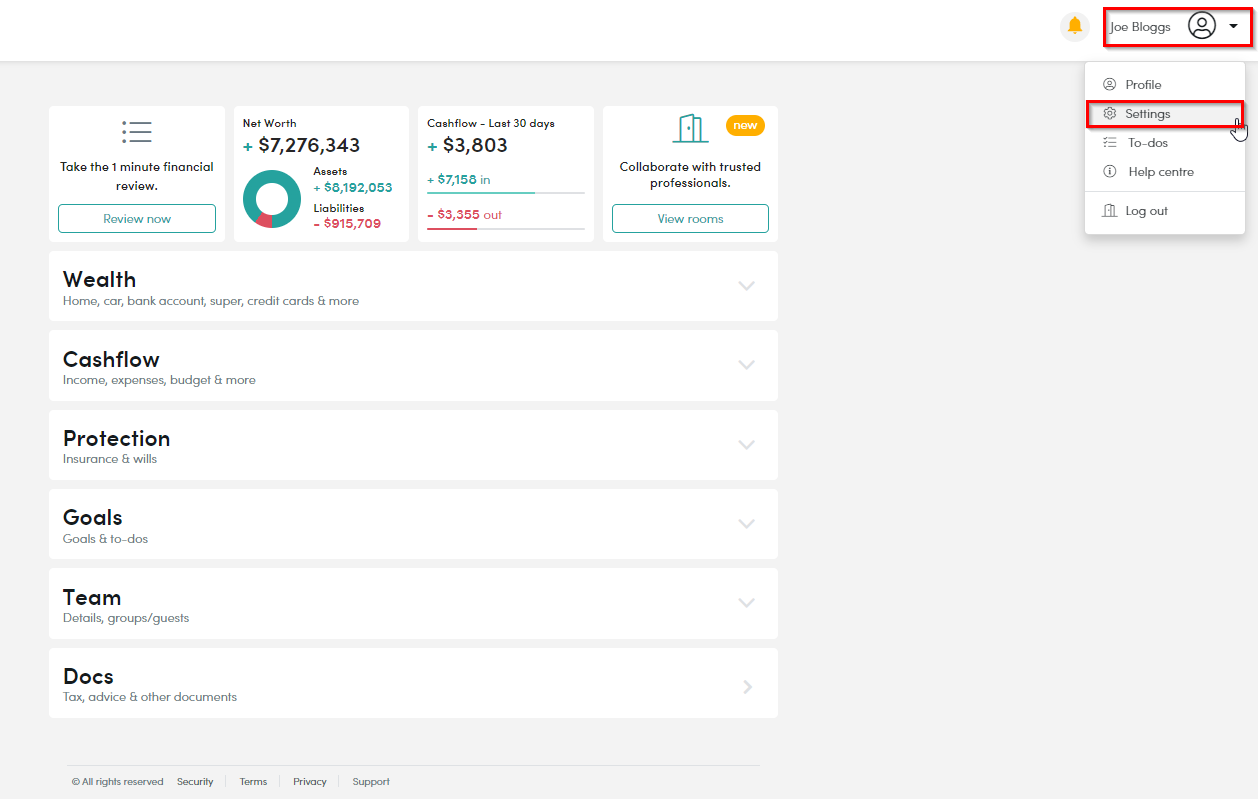This screenshot has width=1258, height=799.
Task: Open the Terms footer link
Action: (x=253, y=782)
